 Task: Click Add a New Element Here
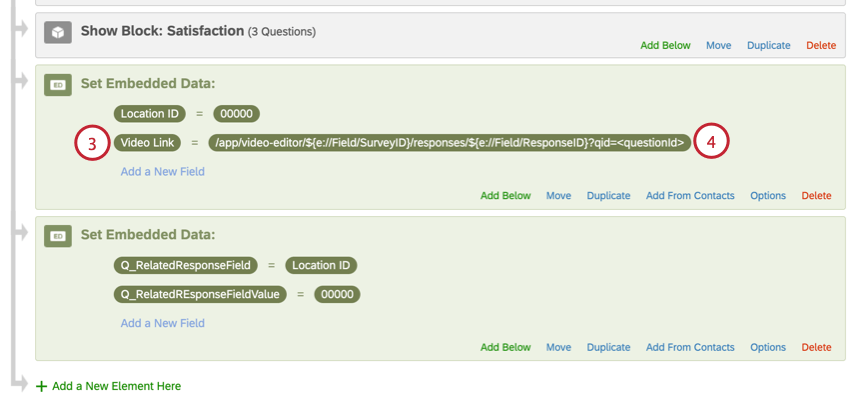pos(116,386)
